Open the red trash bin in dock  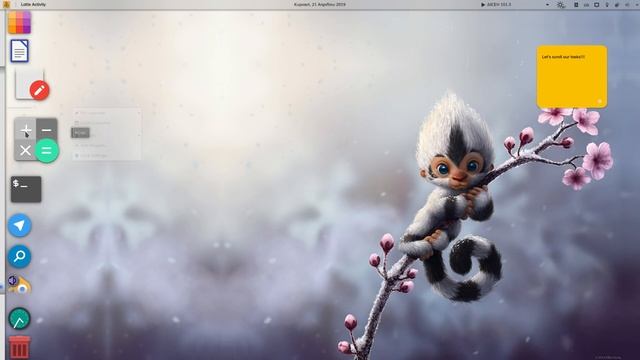[19, 347]
